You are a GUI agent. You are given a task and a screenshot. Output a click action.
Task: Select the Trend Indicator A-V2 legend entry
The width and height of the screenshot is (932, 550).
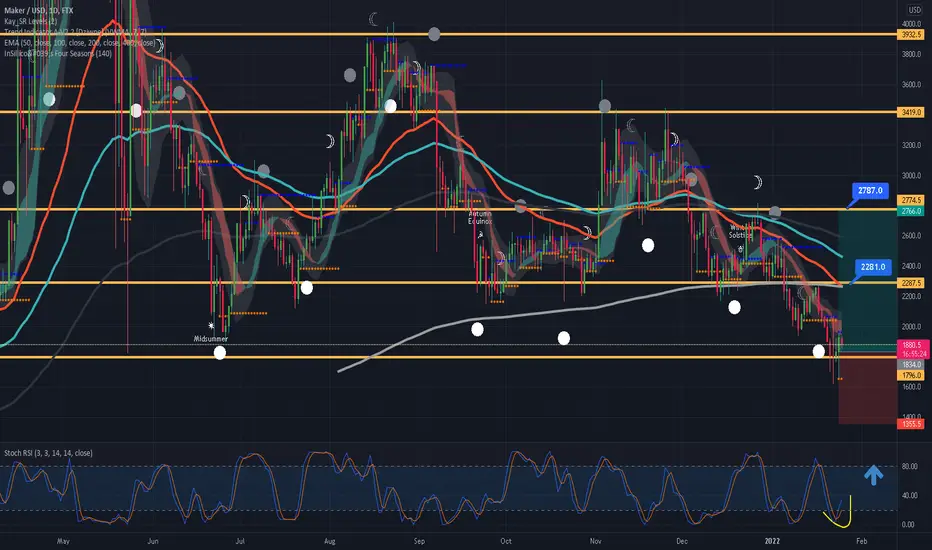pos(75,32)
